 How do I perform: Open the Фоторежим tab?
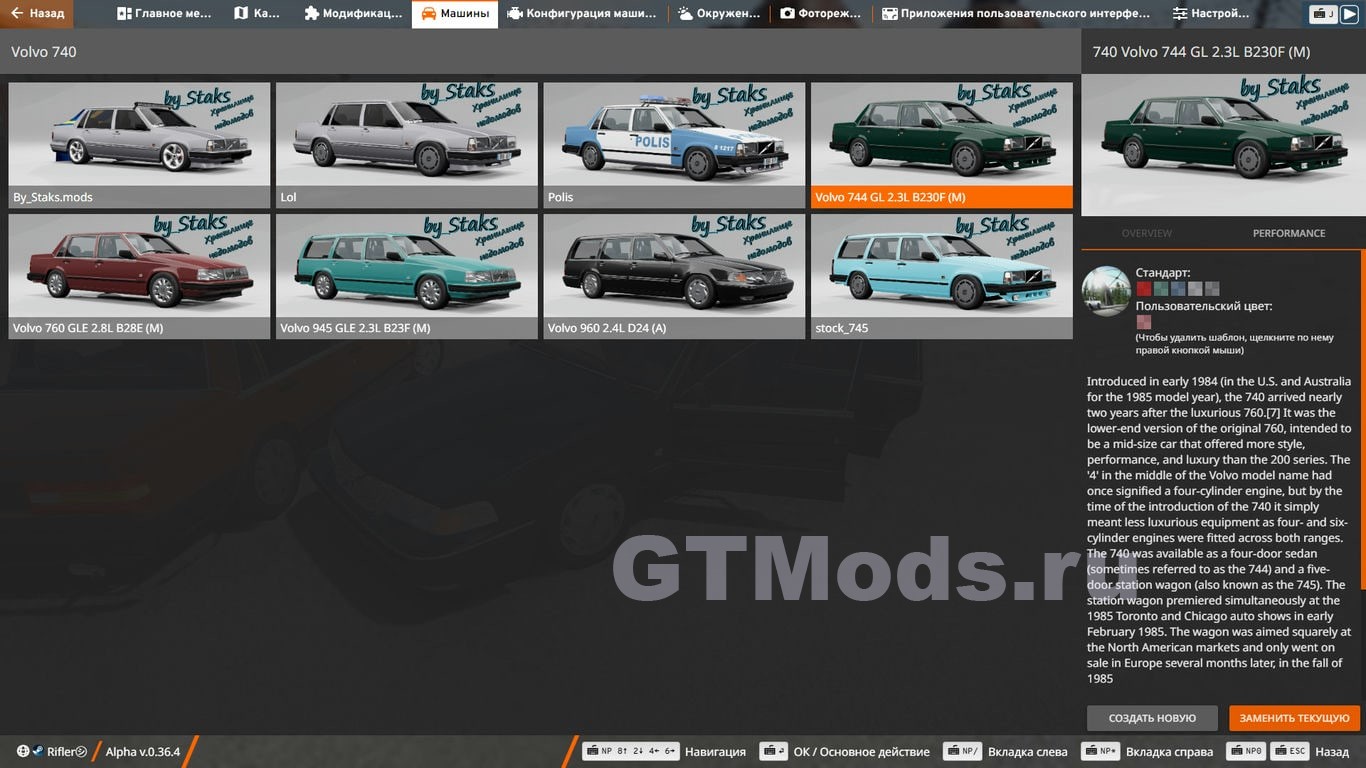coord(820,14)
